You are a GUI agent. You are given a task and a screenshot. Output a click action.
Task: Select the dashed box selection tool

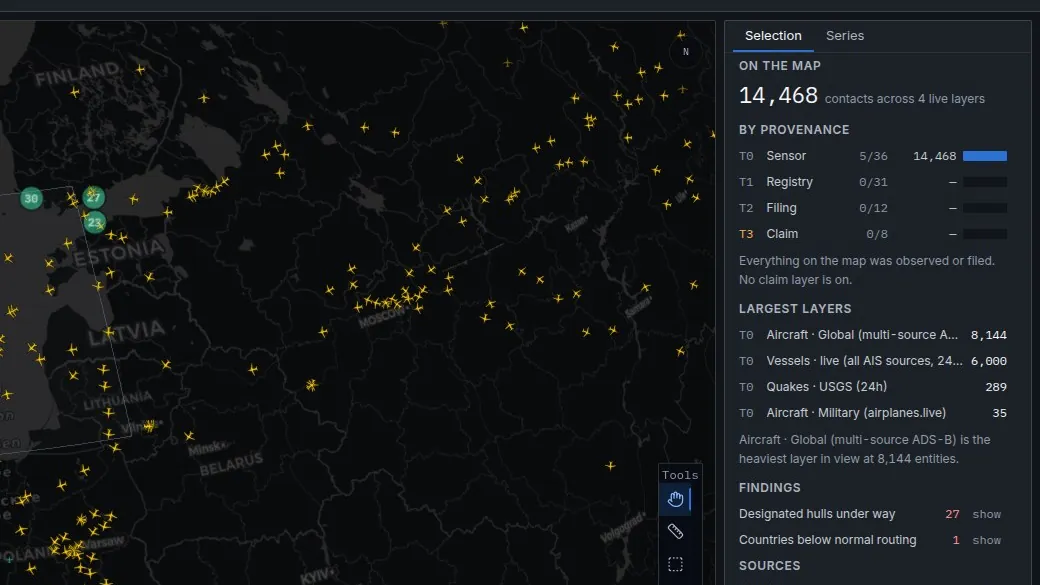(x=675, y=564)
